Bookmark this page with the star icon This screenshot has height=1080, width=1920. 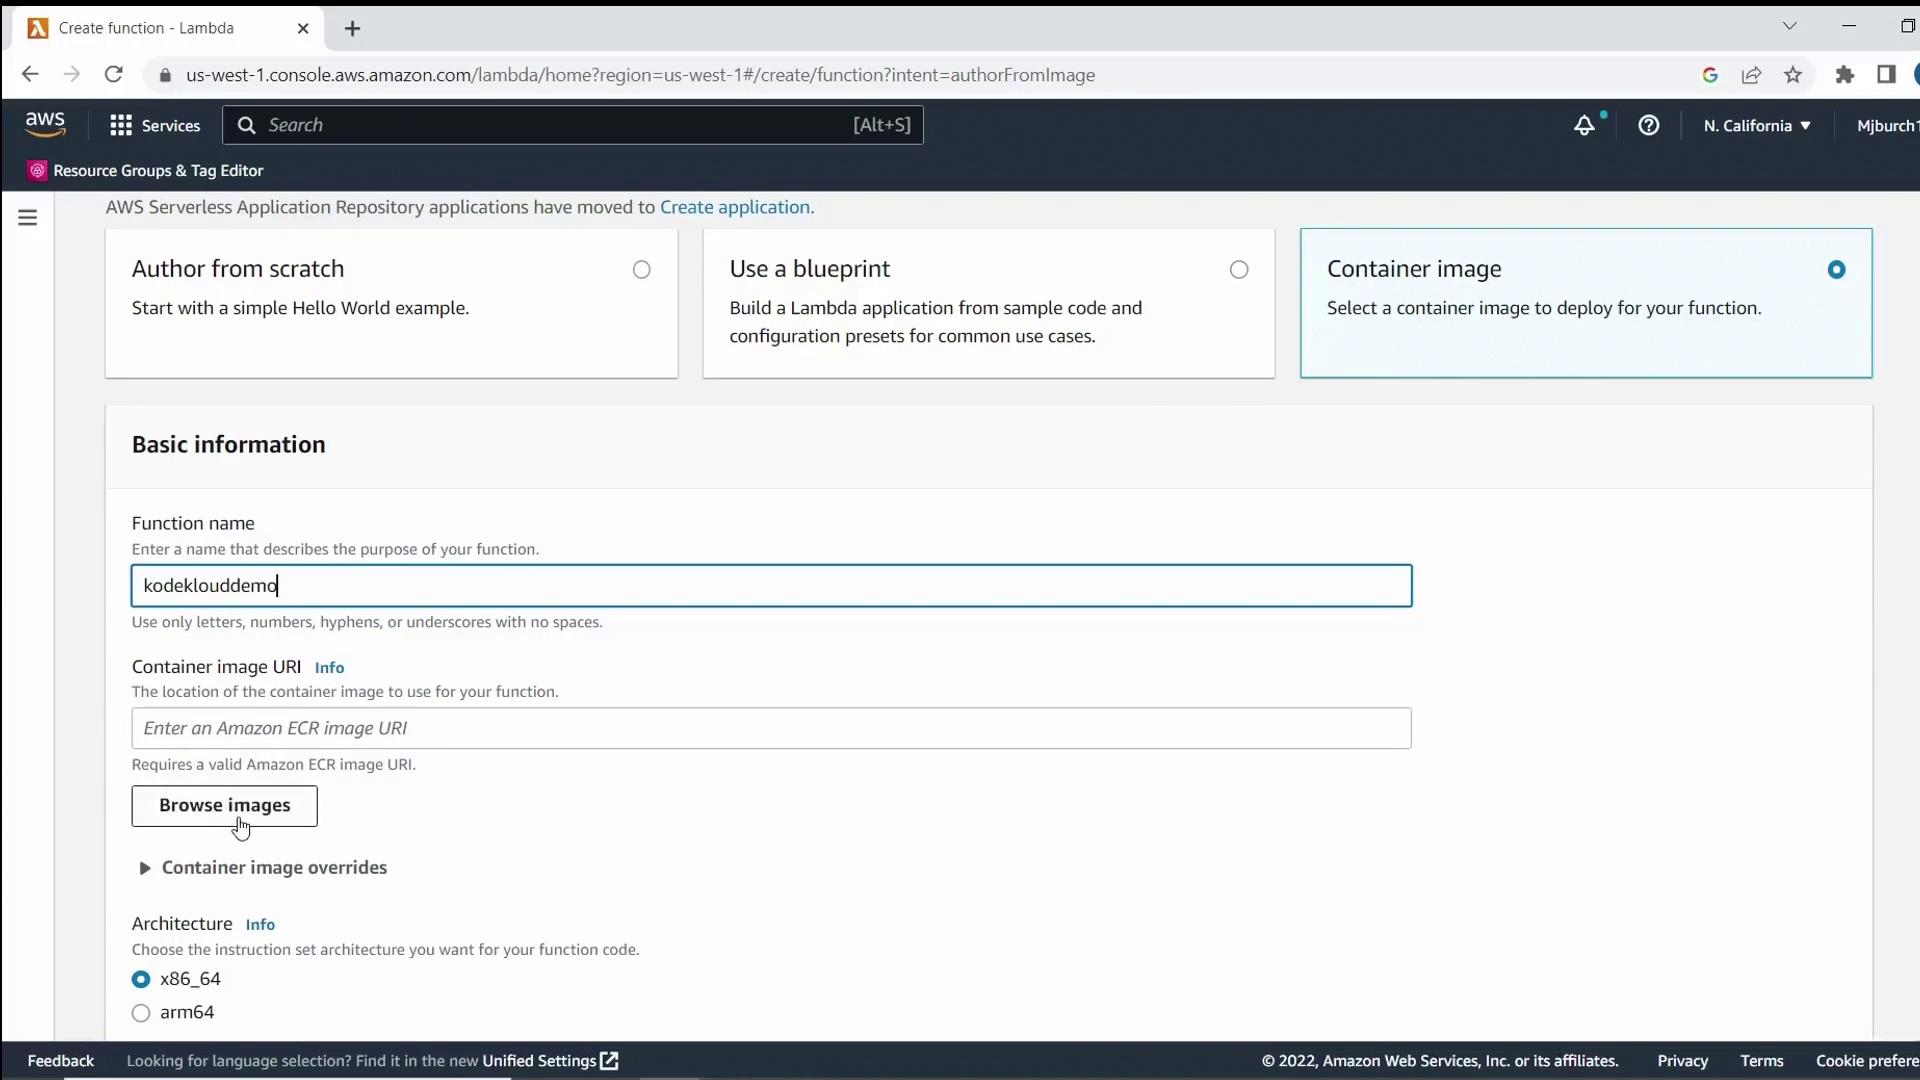pos(1793,75)
